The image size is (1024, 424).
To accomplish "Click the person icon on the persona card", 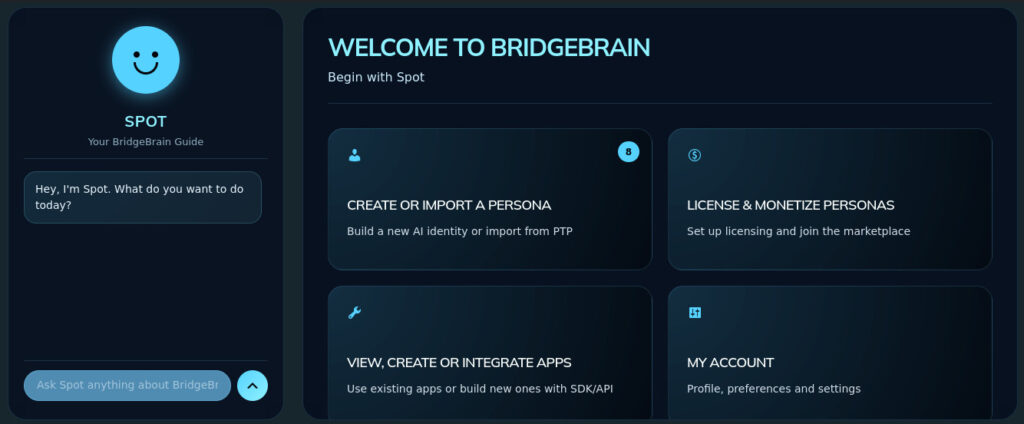I will point(354,155).
